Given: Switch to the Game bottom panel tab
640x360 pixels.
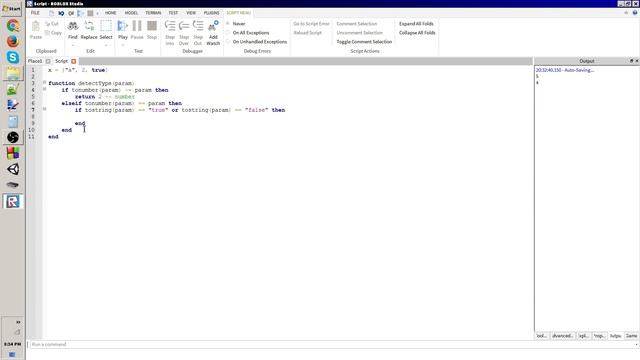Looking at the screenshot, I should (x=631, y=336).
